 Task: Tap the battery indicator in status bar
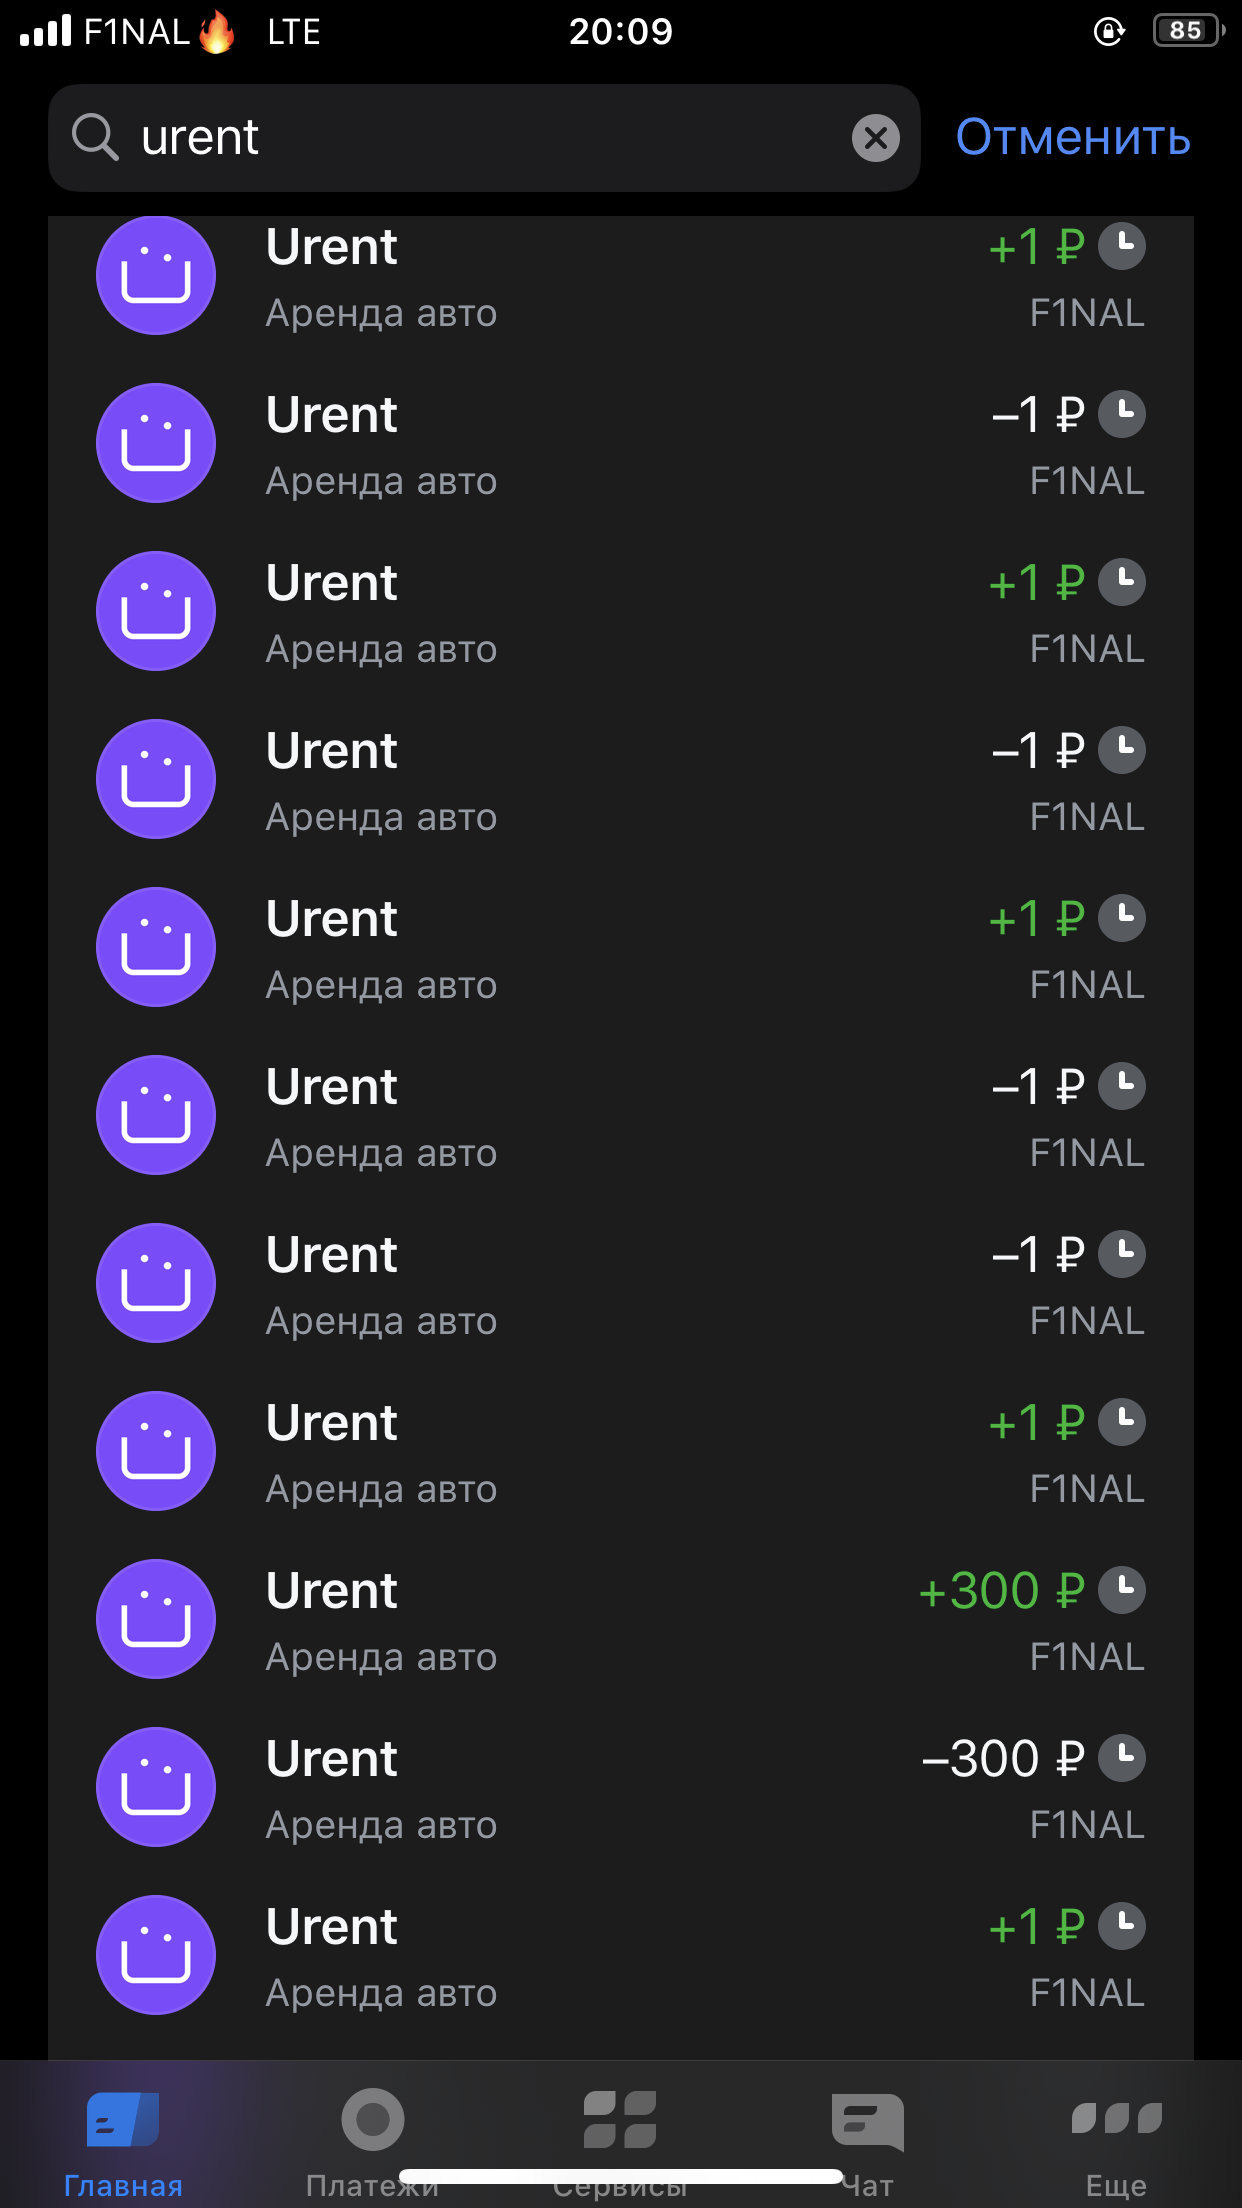pos(1188,31)
